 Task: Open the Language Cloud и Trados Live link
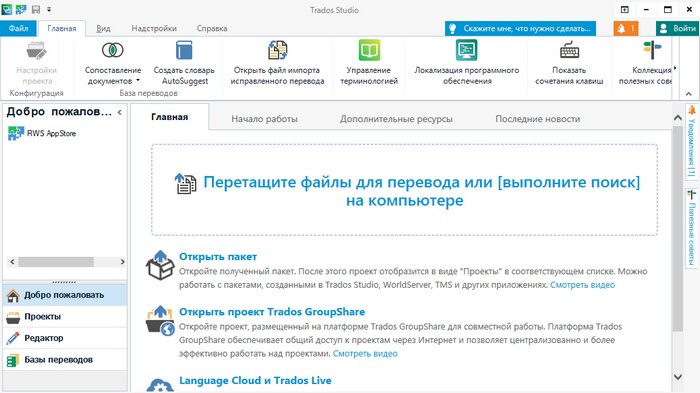tap(255, 380)
